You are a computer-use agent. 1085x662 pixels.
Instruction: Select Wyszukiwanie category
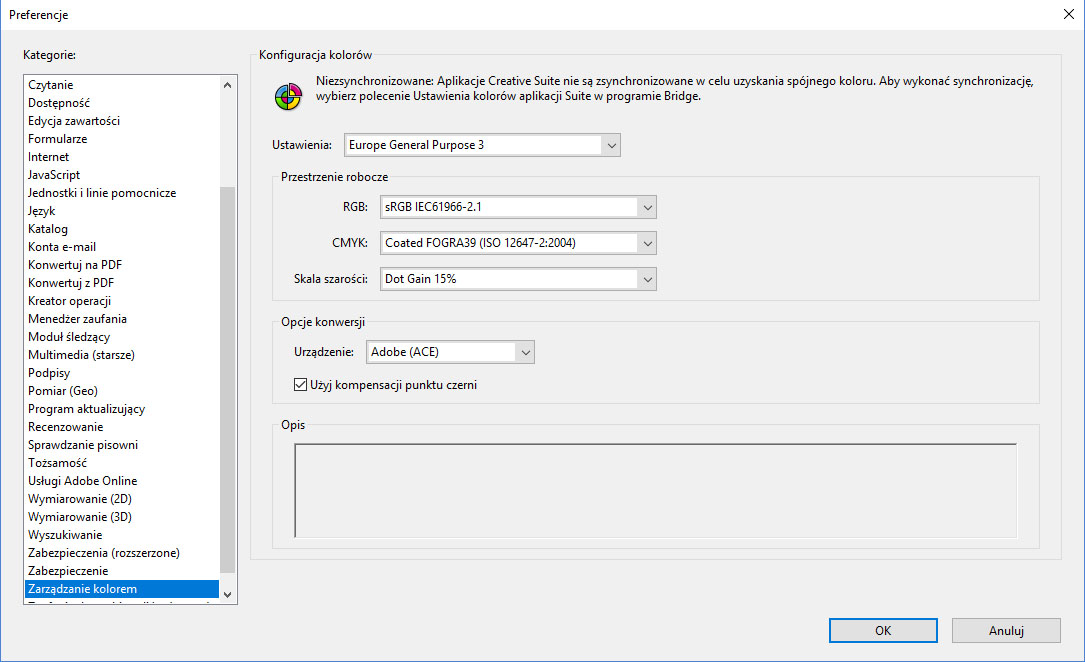click(x=122, y=534)
